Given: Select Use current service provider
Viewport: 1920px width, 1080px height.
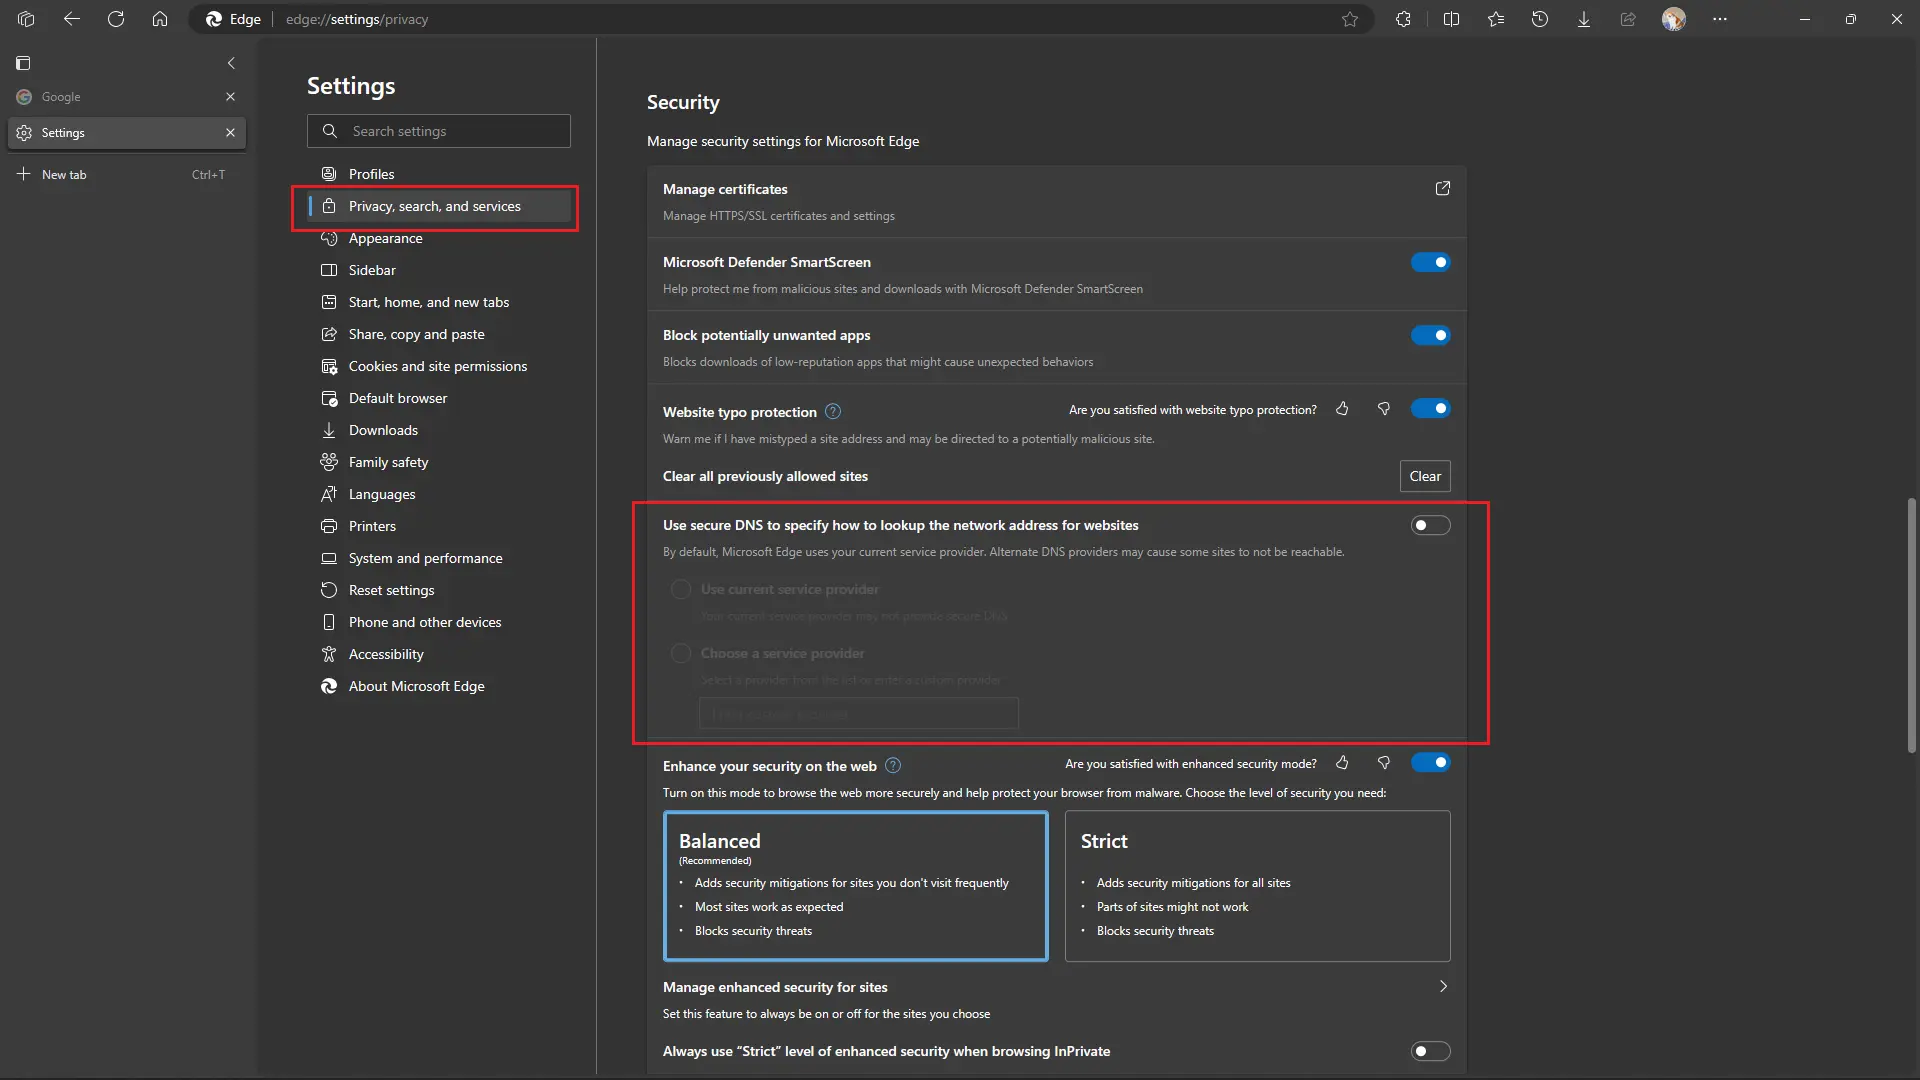Looking at the screenshot, I should (x=681, y=589).
